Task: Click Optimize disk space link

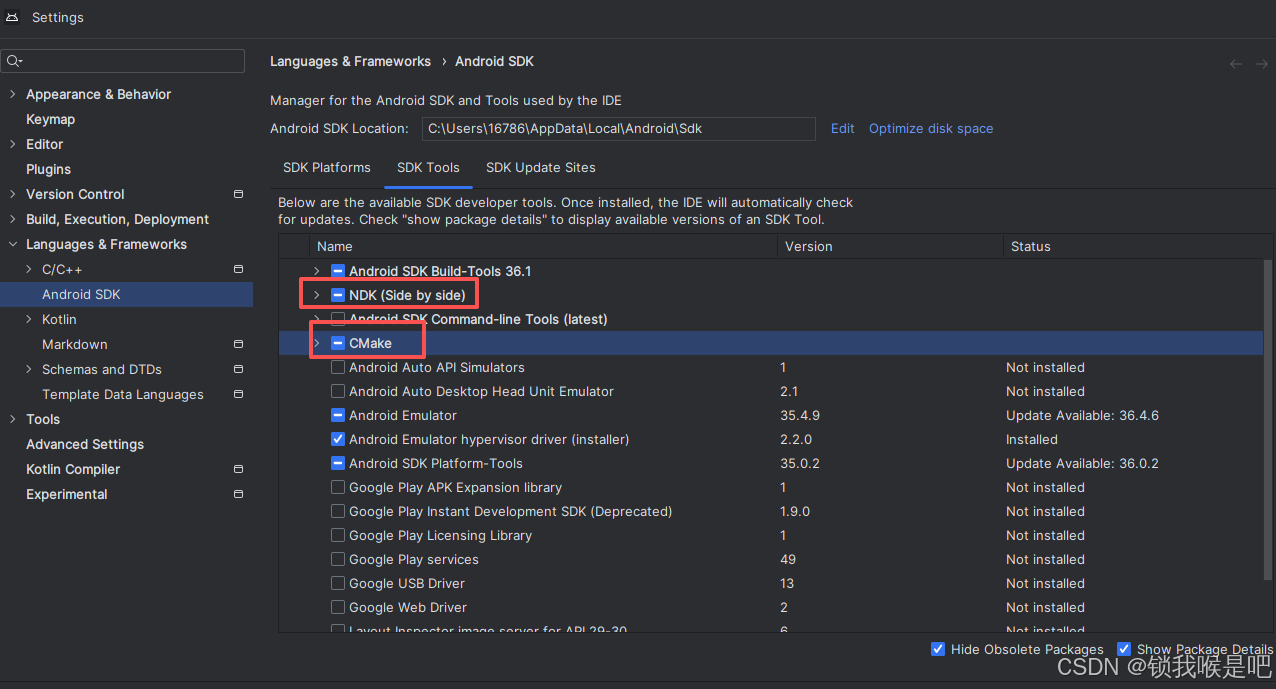Action: tap(931, 128)
